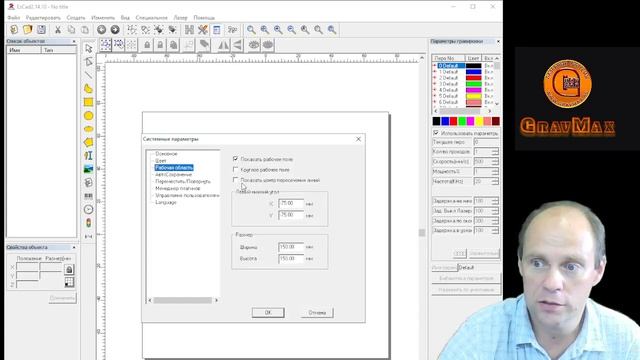Click the pen list scroll down arrow
The width and height of the screenshot is (640, 360).
497,104
